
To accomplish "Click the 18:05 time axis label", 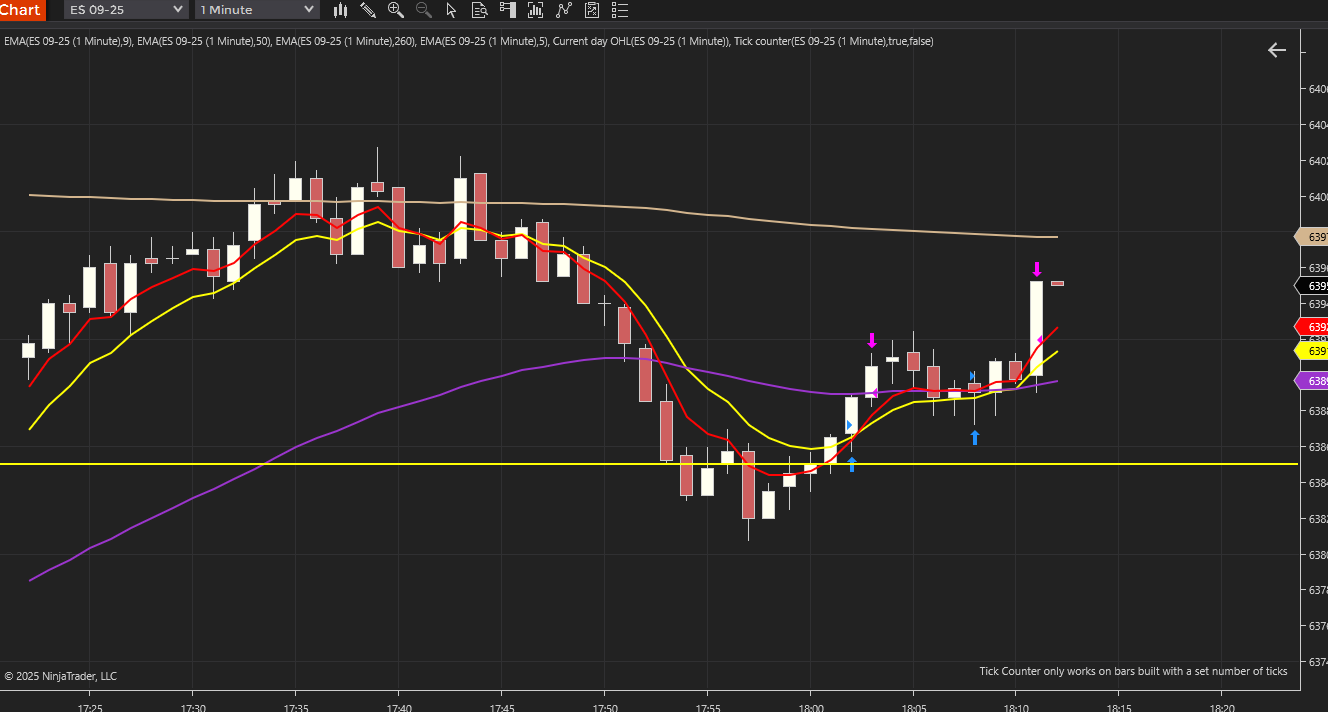I will pyautogui.click(x=913, y=707).
